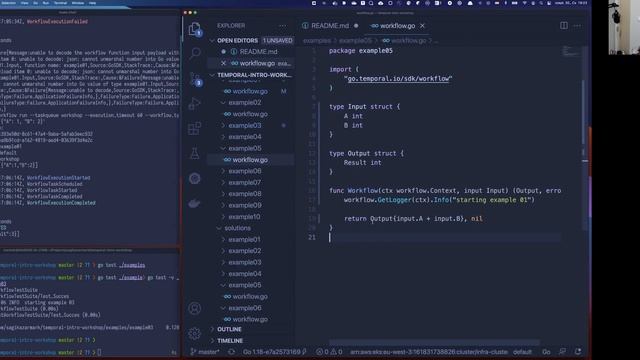Close workflow.go in the Open Editors list
Screen dimensions: 640x360
(223, 63)
